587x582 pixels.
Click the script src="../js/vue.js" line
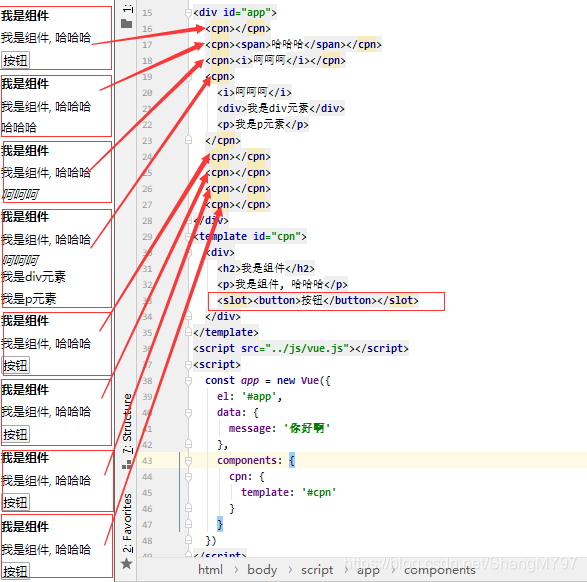tap(301, 348)
